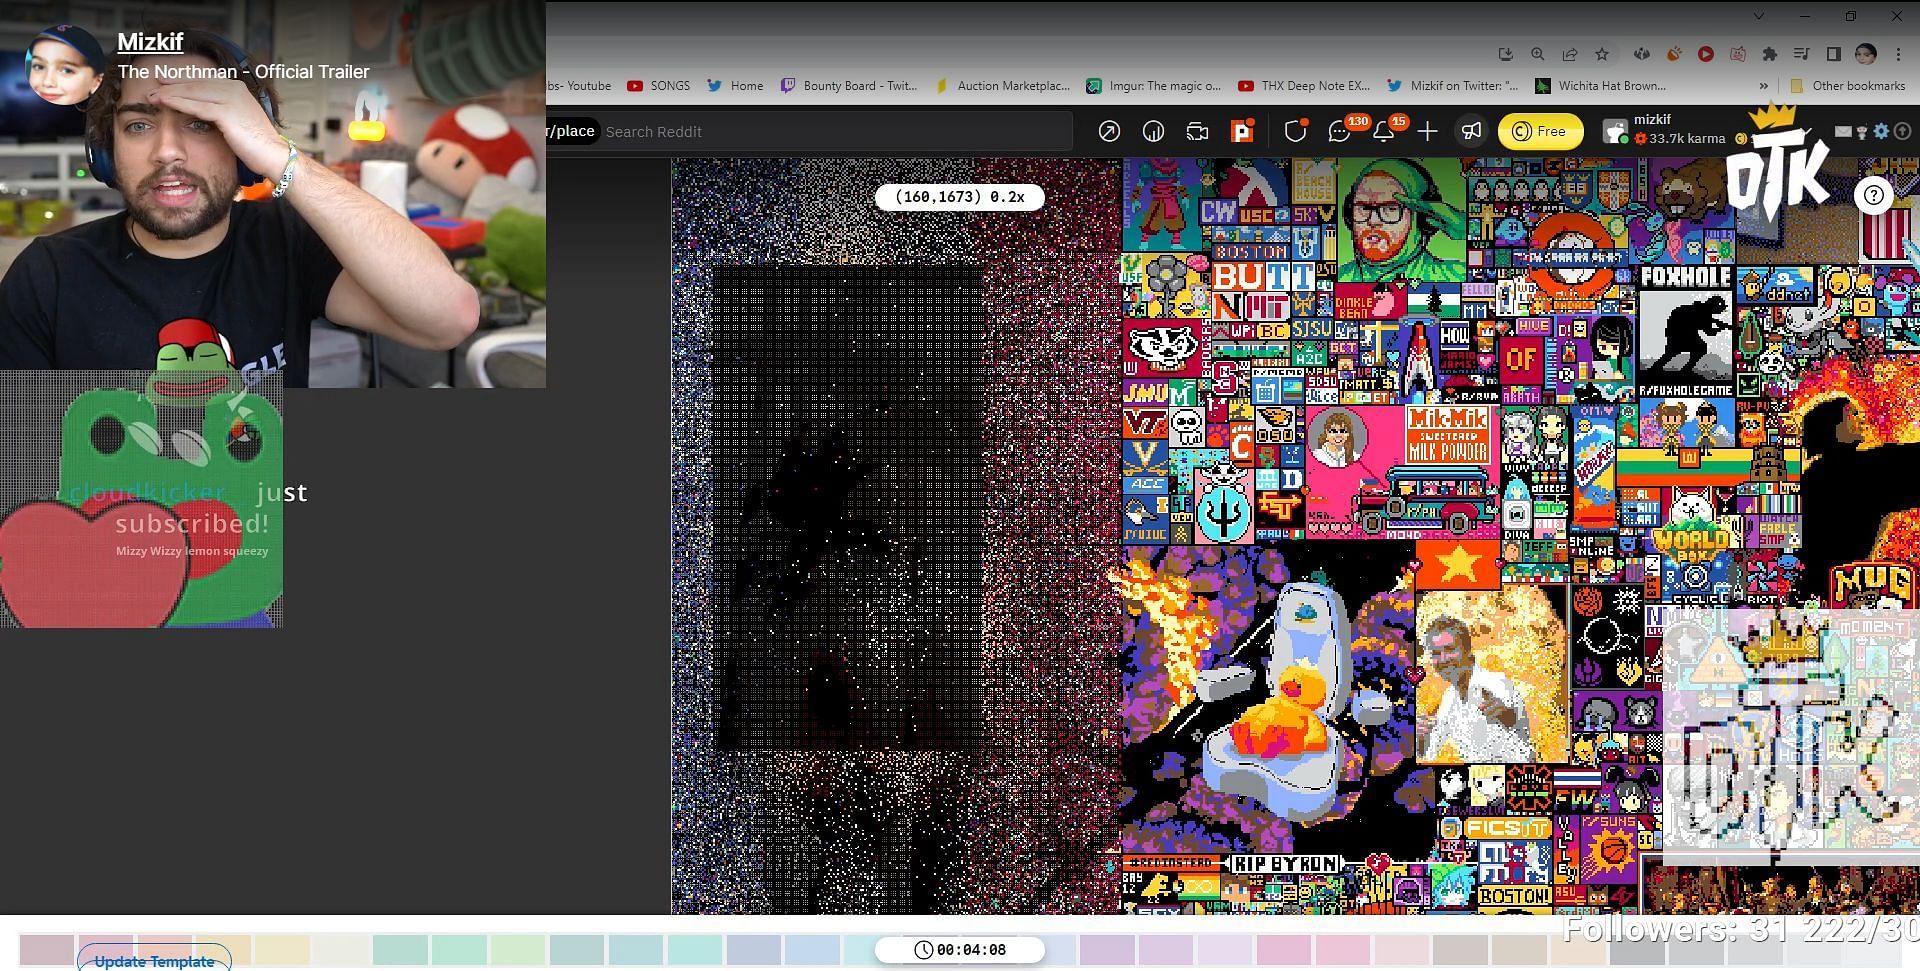Screen dimensions: 1920x971
Task: Open the extensions puzzle piece icon
Action: pyautogui.click(x=1769, y=54)
